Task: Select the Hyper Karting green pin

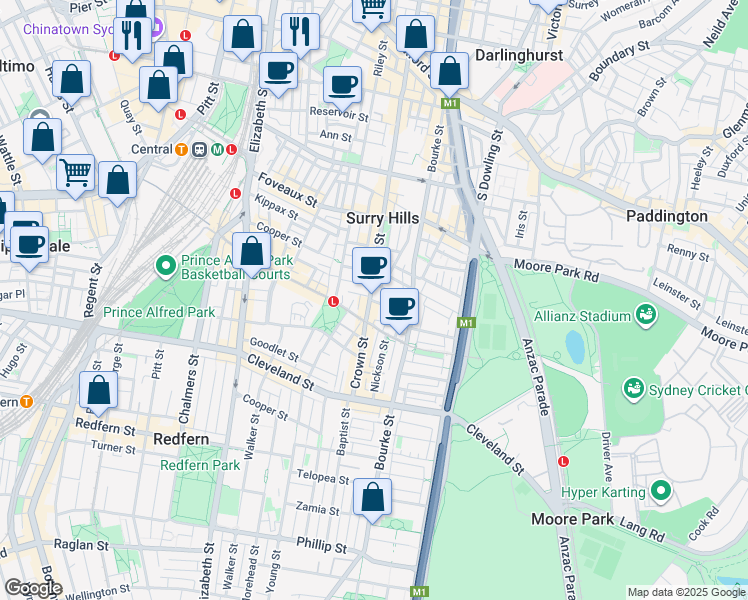Action: 660,490
